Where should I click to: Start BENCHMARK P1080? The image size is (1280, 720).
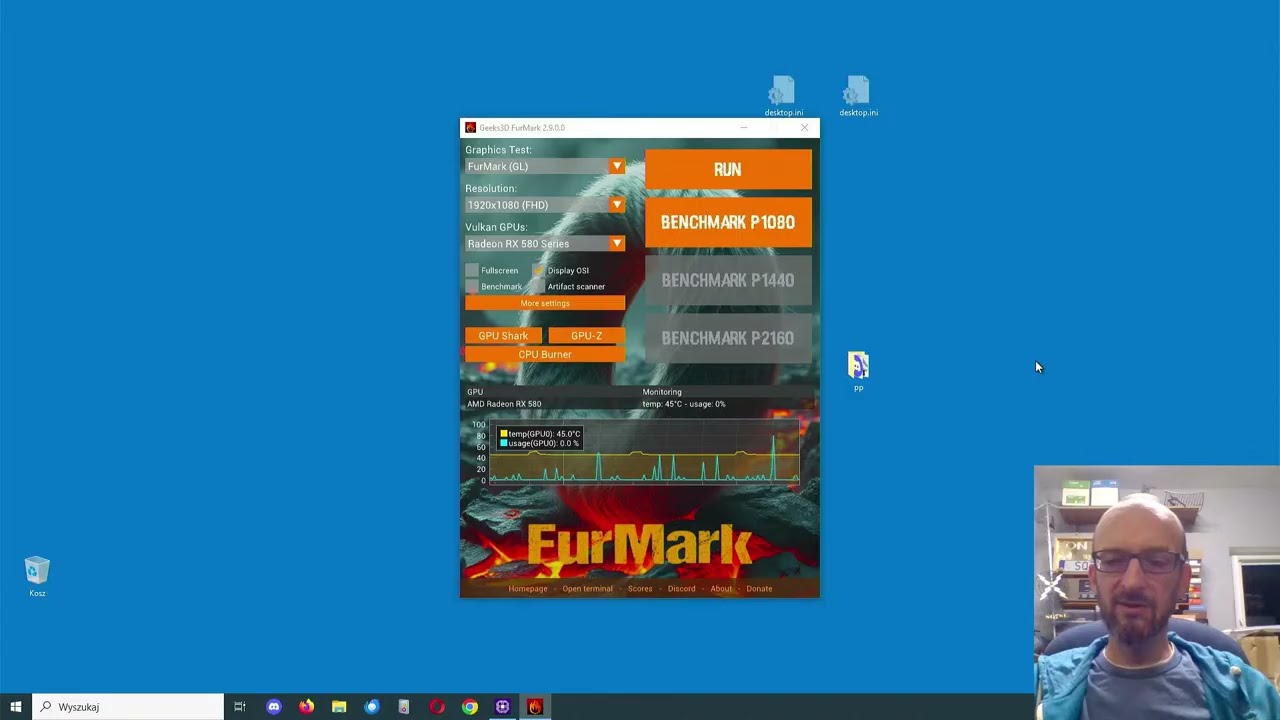click(728, 222)
